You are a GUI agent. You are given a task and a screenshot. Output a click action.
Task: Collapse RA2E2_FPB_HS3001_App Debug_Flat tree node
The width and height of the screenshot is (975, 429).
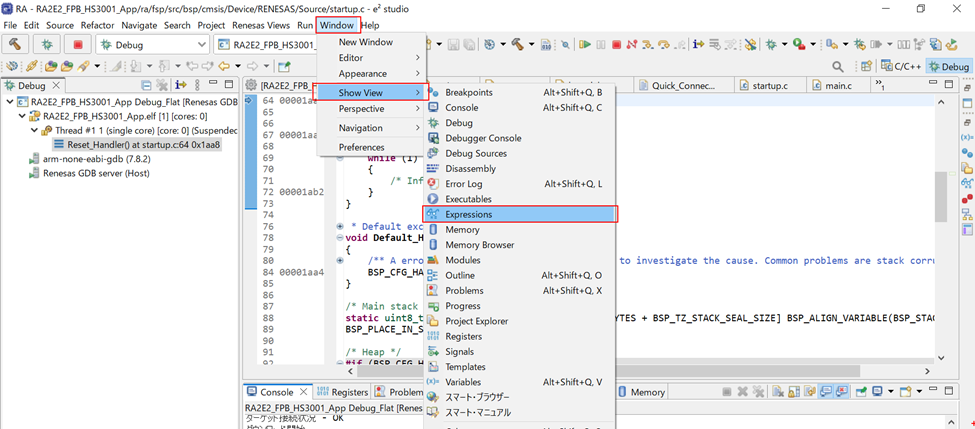coord(9,101)
